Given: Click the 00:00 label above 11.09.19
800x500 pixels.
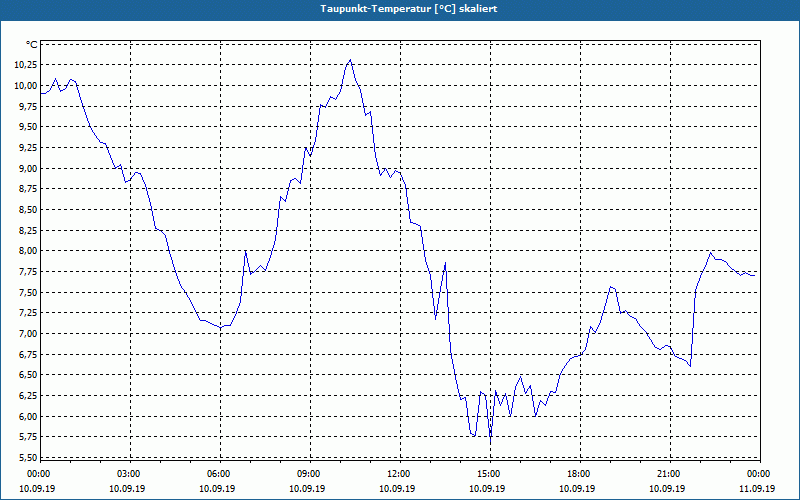Looking at the screenshot, I should 759,474.
